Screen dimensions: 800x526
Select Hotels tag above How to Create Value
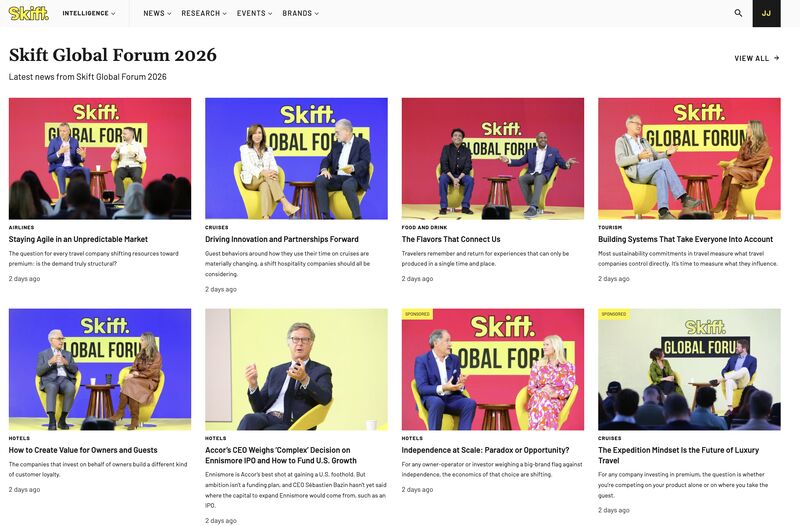click(19, 438)
